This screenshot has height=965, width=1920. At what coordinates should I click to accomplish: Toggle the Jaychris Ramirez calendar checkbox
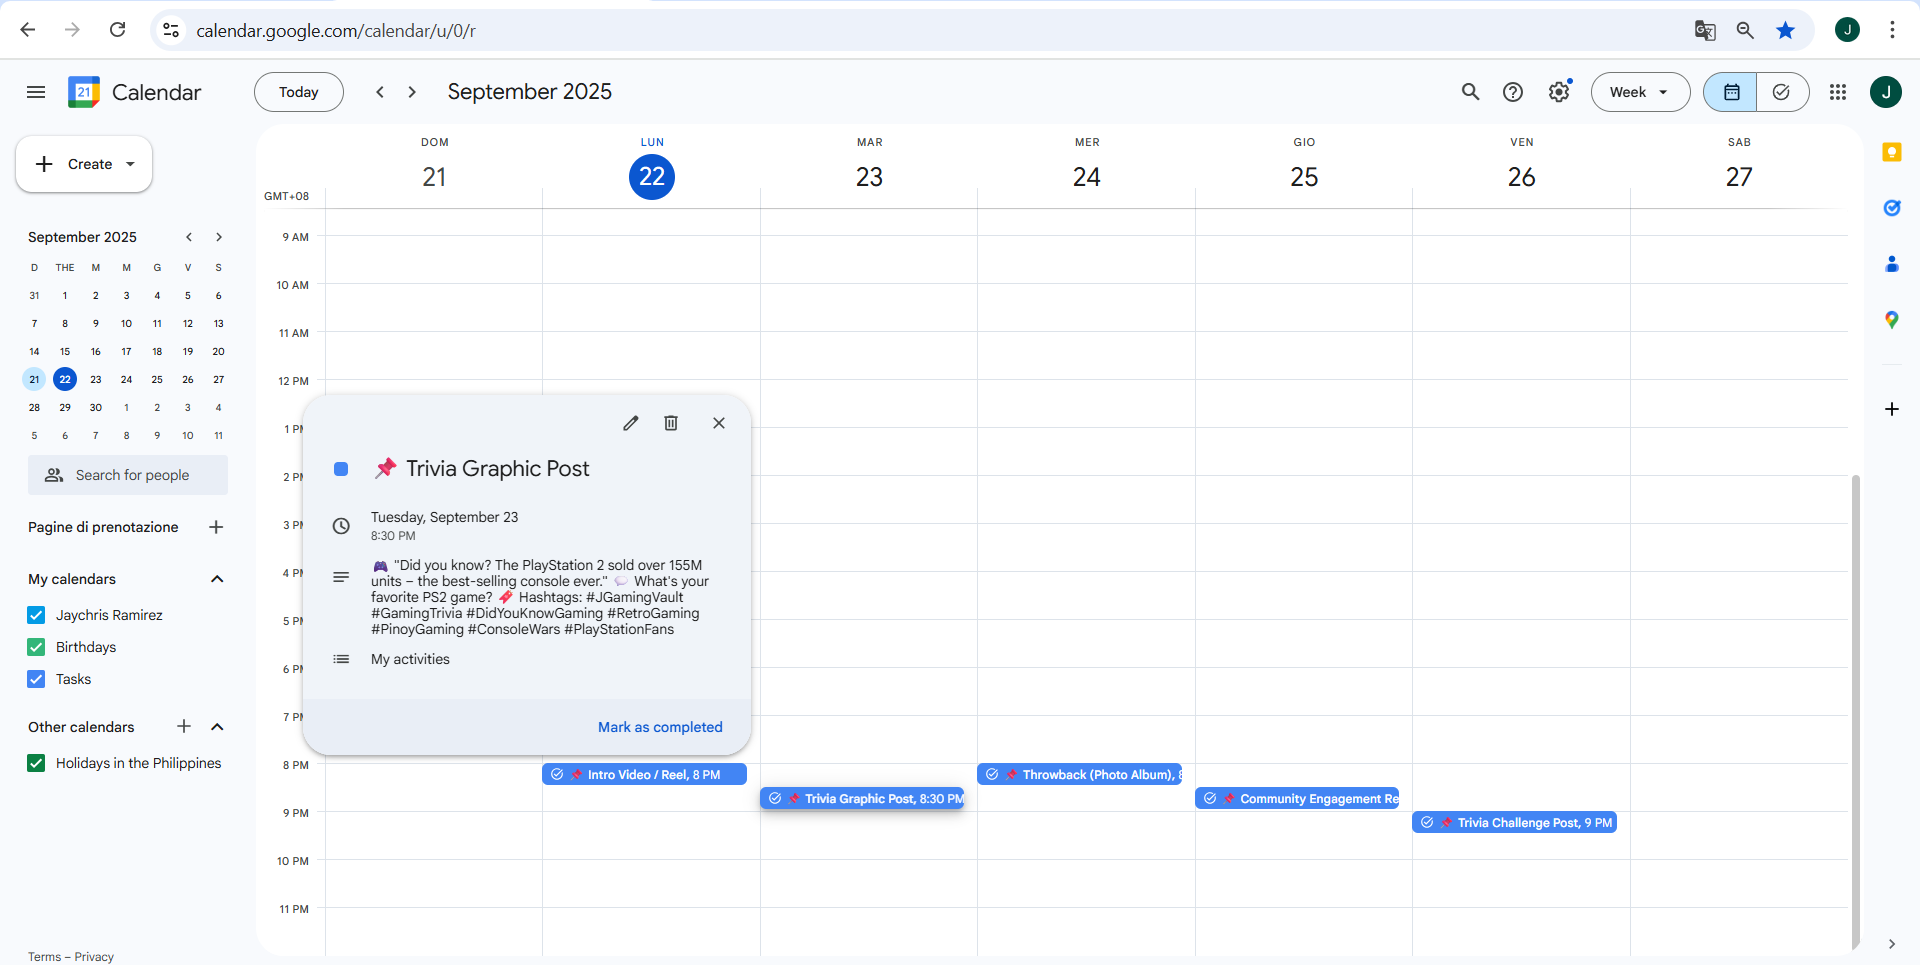pyautogui.click(x=37, y=615)
